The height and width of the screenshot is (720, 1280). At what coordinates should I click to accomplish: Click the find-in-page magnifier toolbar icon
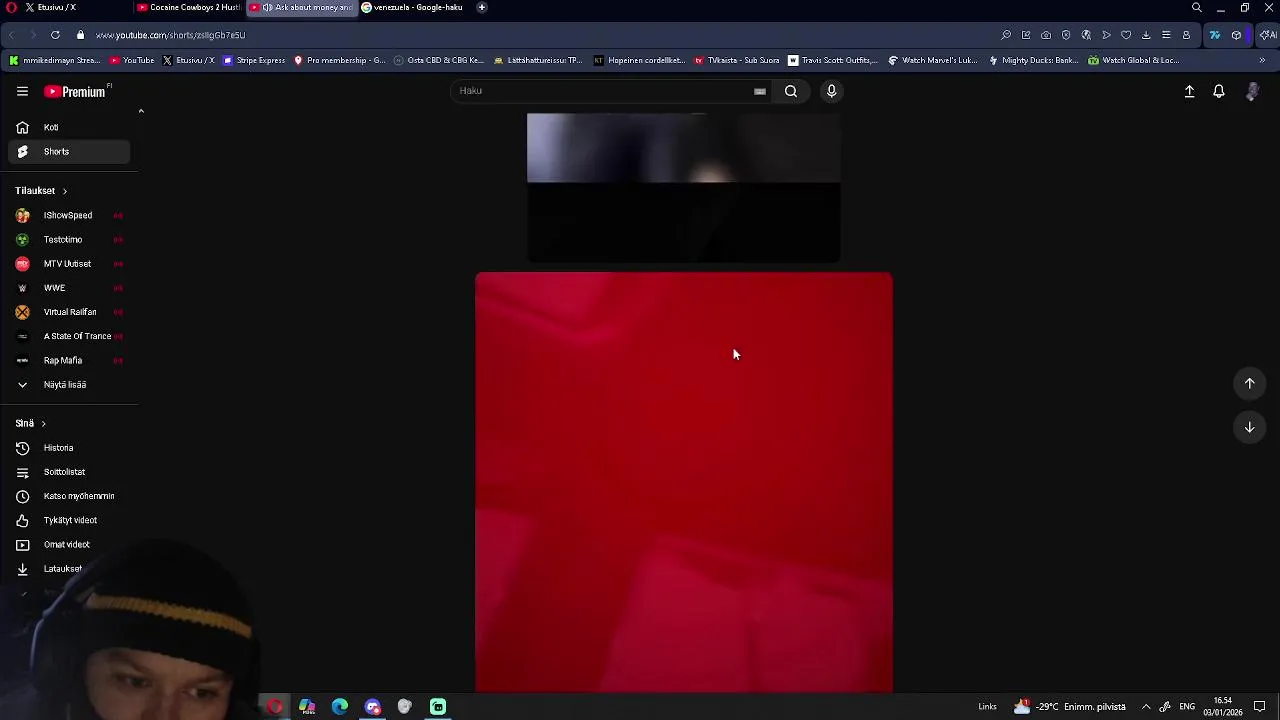[1006, 35]
